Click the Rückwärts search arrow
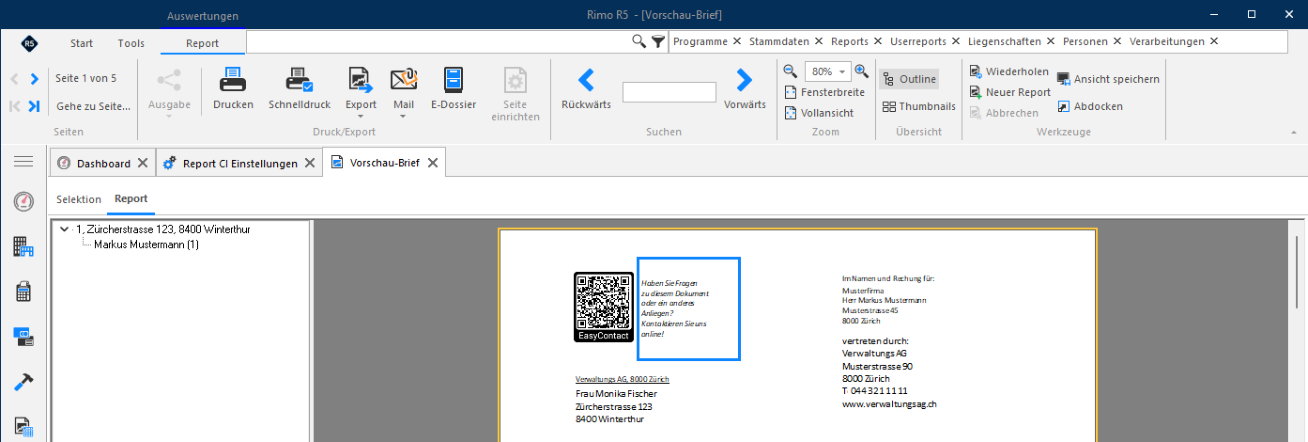Screen dimensions: 1308x442 pos(586,79)
